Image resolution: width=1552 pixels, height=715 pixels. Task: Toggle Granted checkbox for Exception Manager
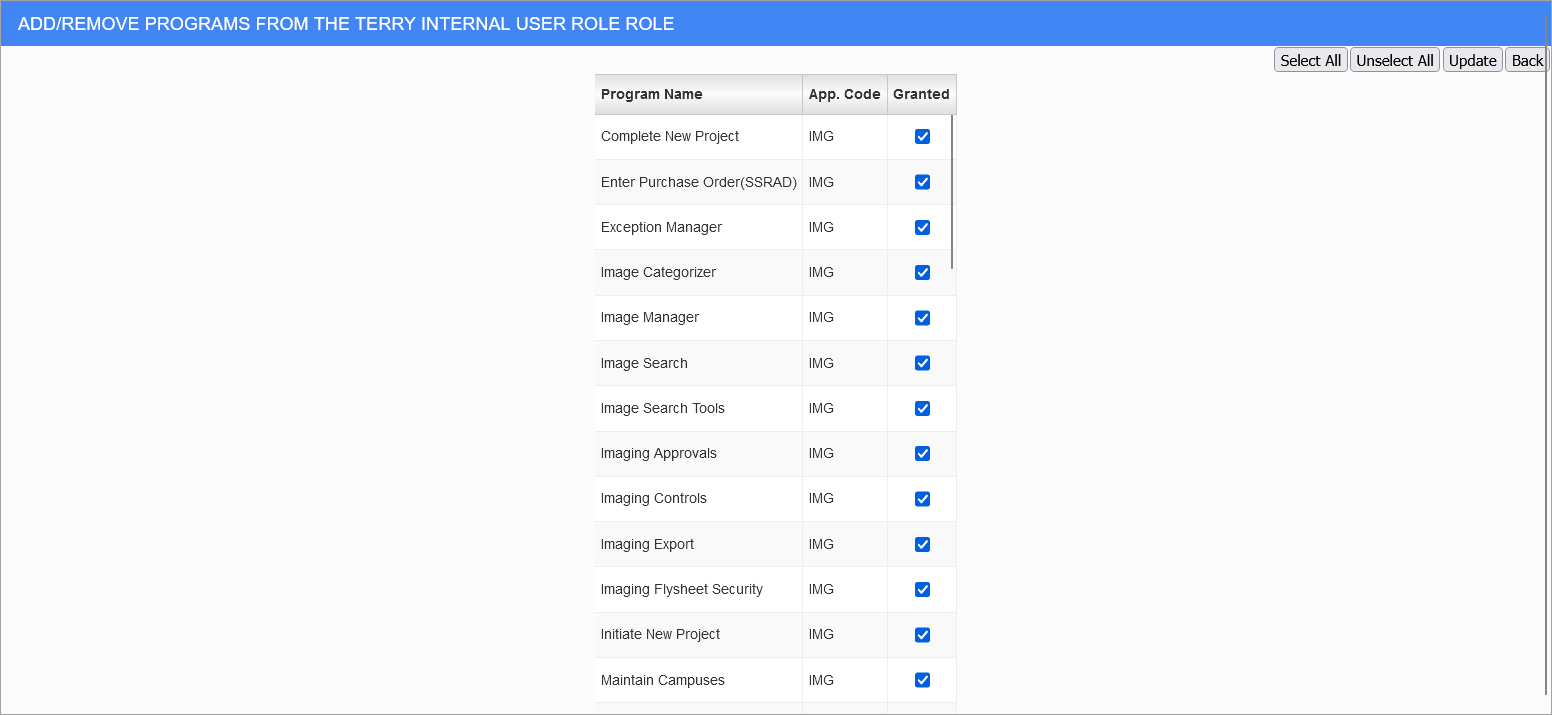(x=922, y=227)
